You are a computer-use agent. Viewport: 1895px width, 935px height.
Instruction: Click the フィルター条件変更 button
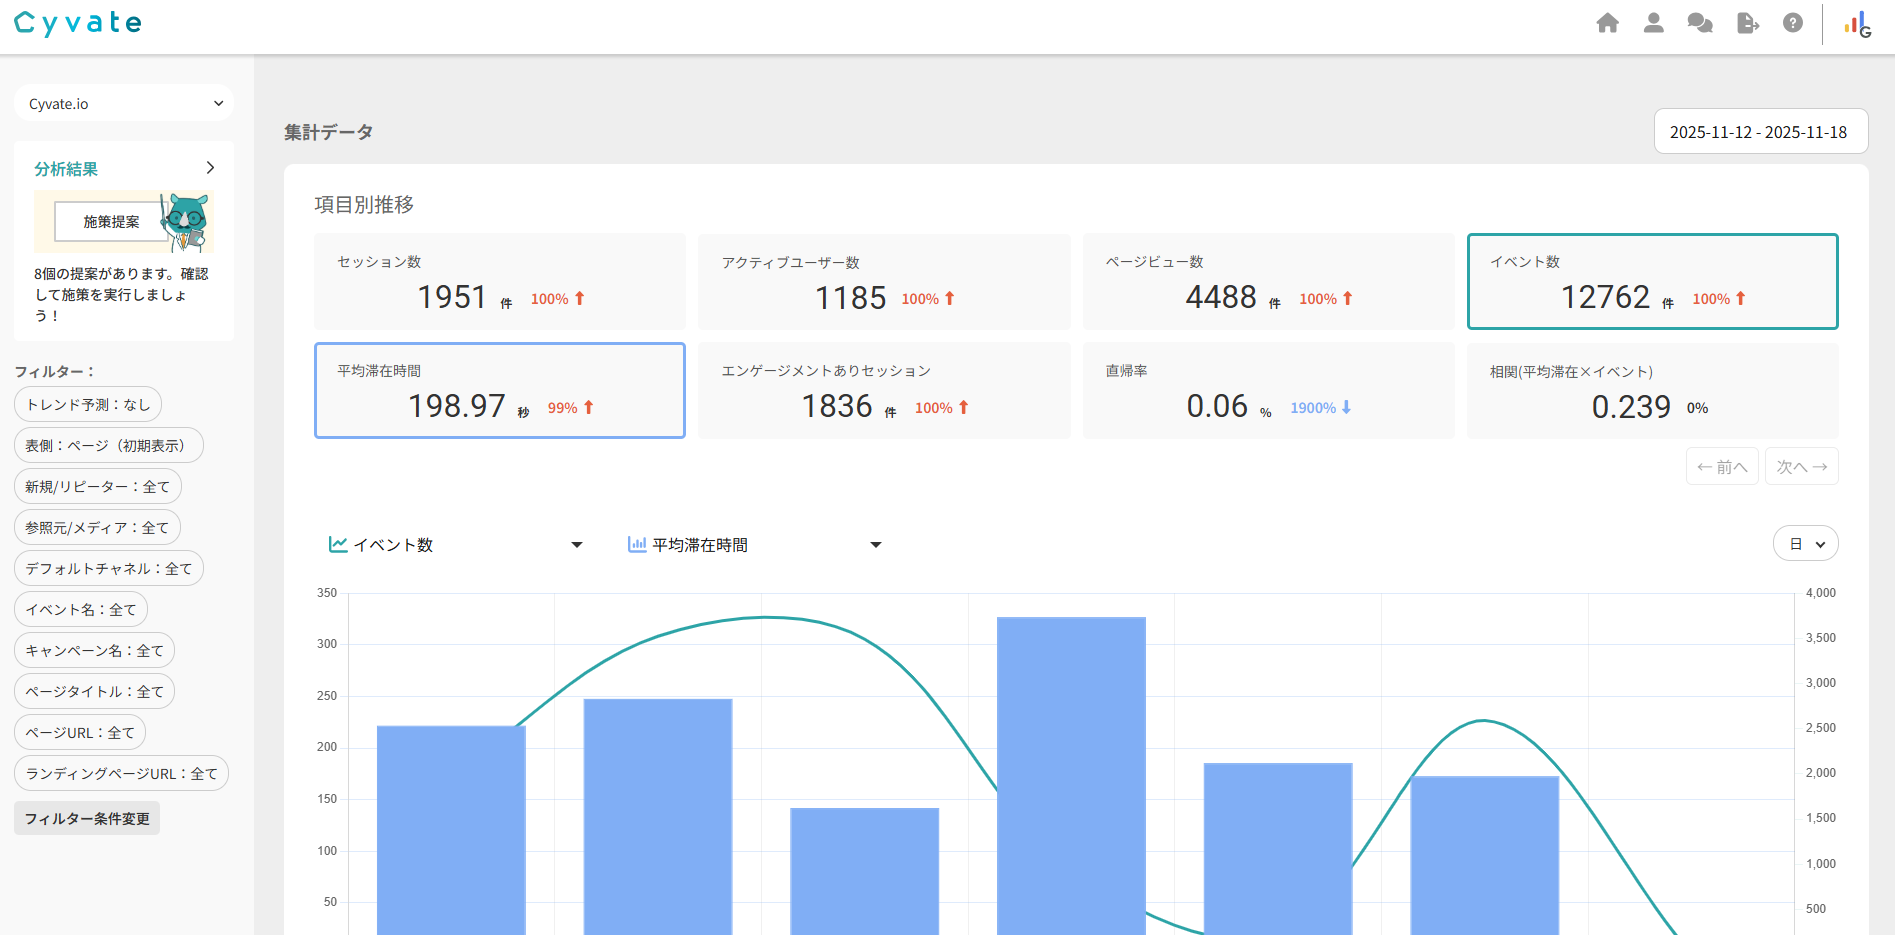[87, 818]
